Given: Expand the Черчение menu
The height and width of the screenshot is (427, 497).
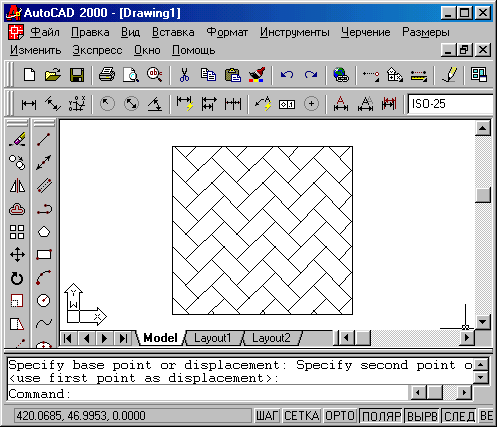Looking at the screenshot, I should [x=366, y=32].
